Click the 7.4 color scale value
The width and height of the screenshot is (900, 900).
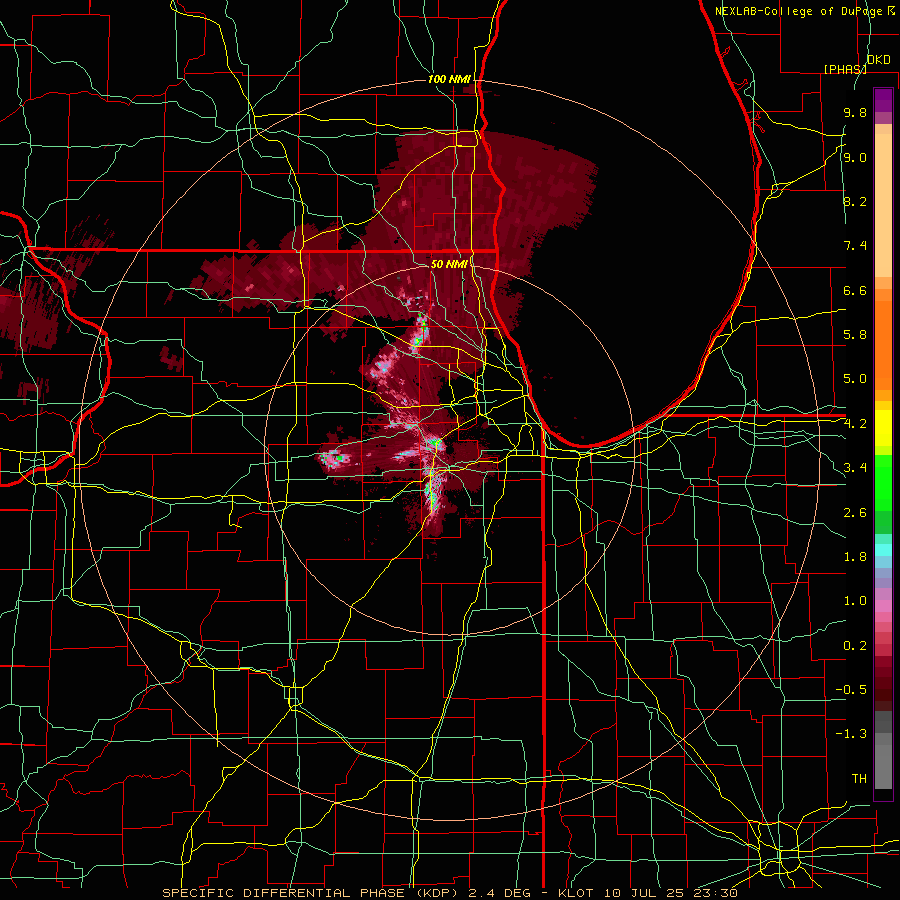click(855, 246)
